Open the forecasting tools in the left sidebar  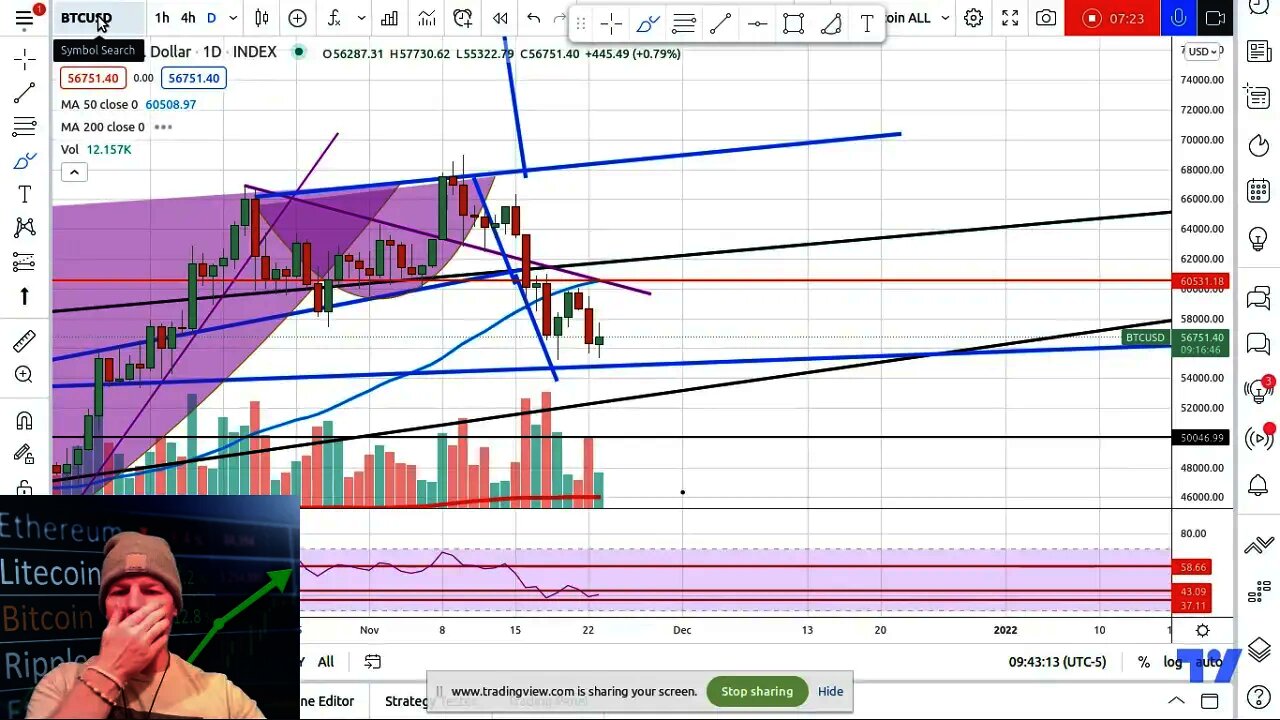coord(24,262)
